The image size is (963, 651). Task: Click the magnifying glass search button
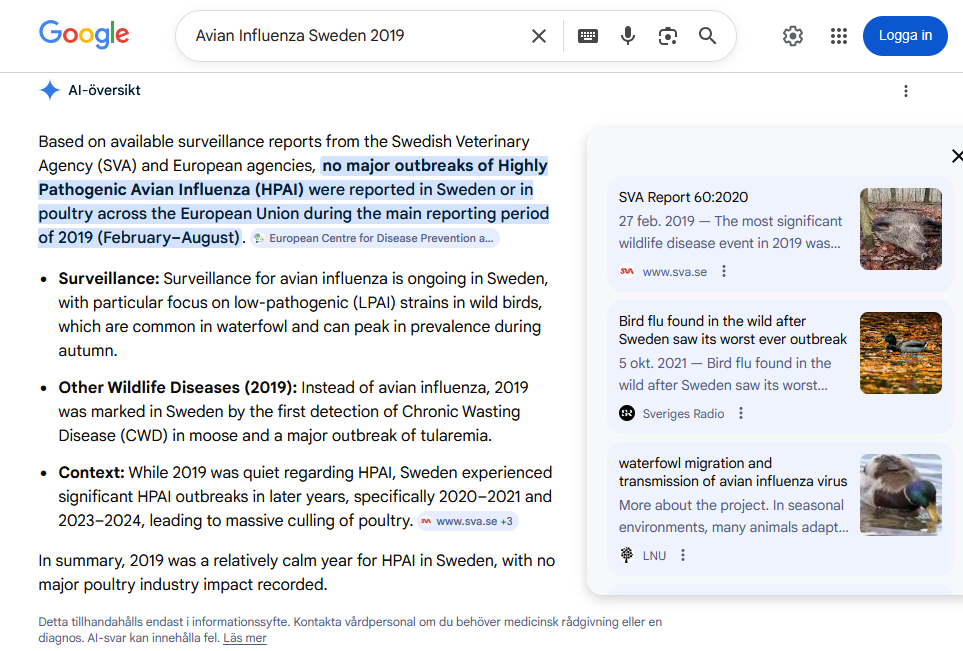708,36
